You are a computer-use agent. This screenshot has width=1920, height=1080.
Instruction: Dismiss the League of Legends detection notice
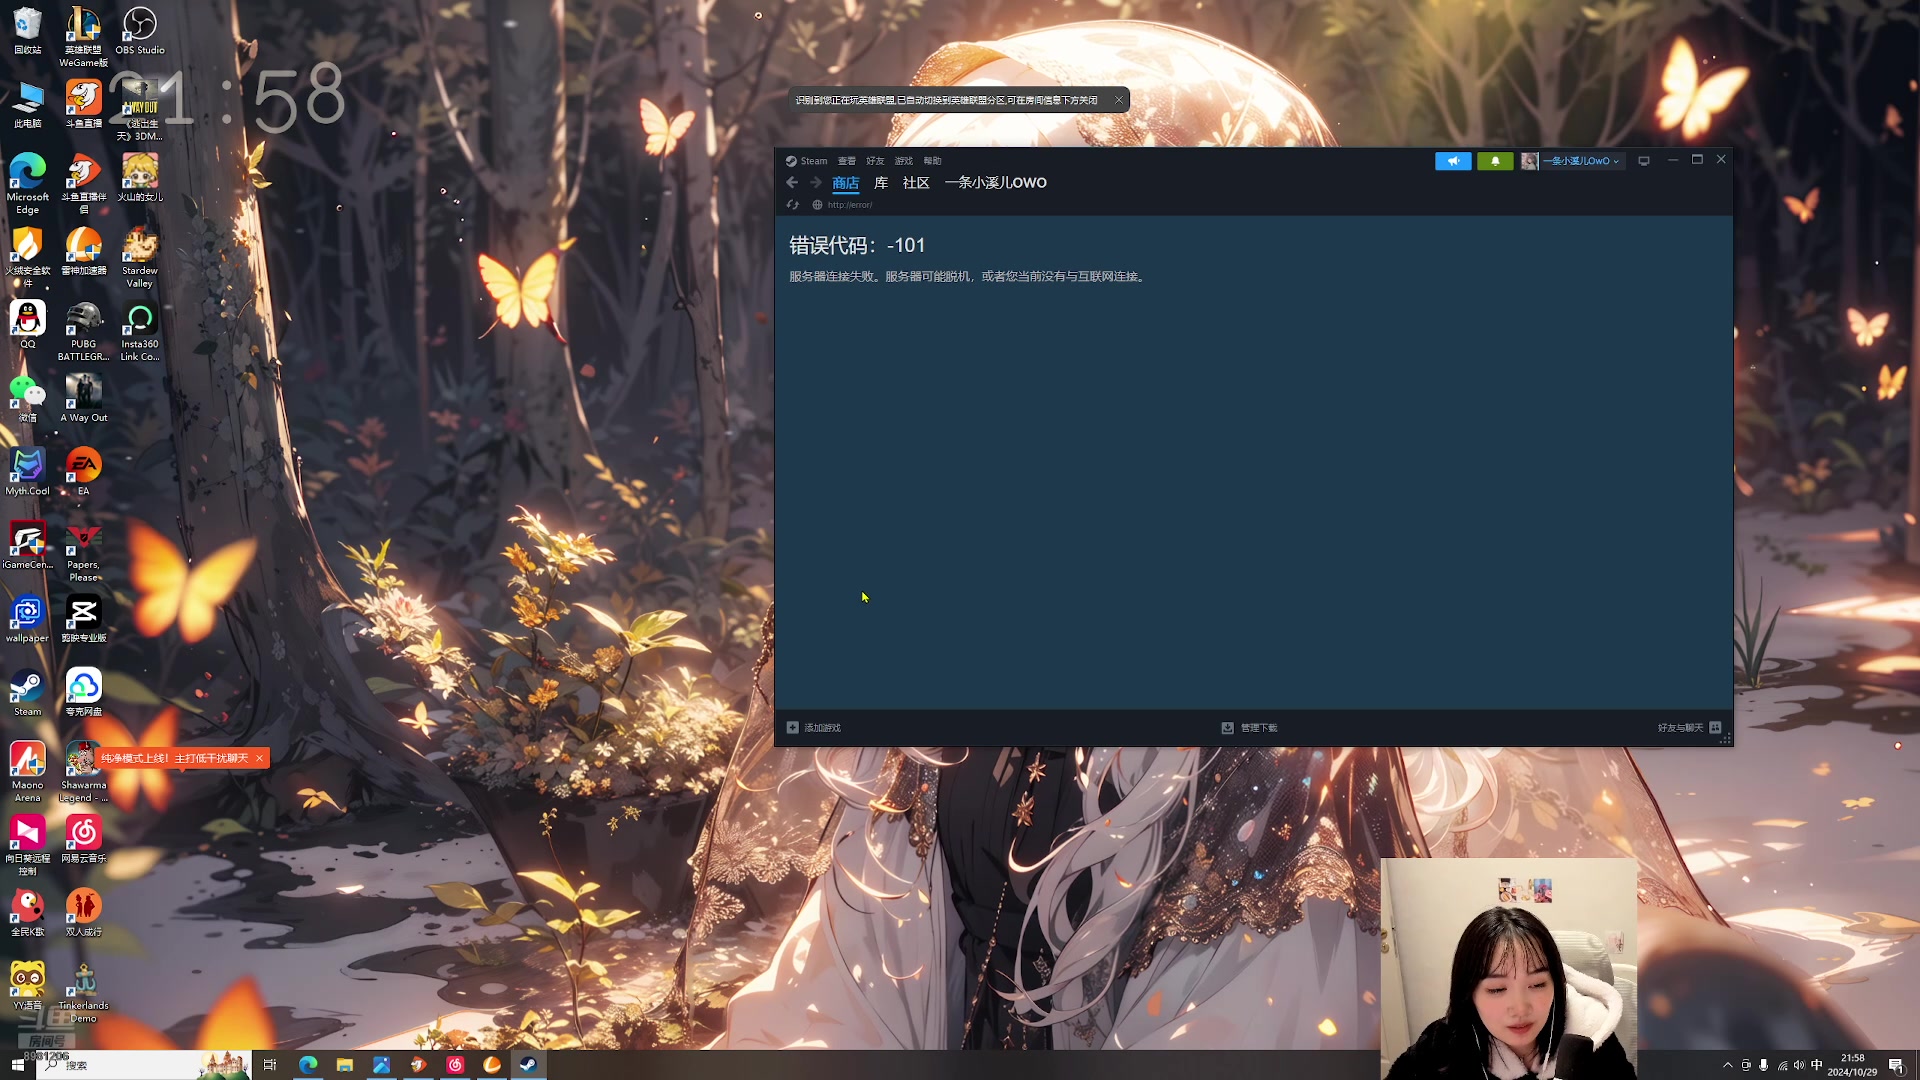(1119, 100)
